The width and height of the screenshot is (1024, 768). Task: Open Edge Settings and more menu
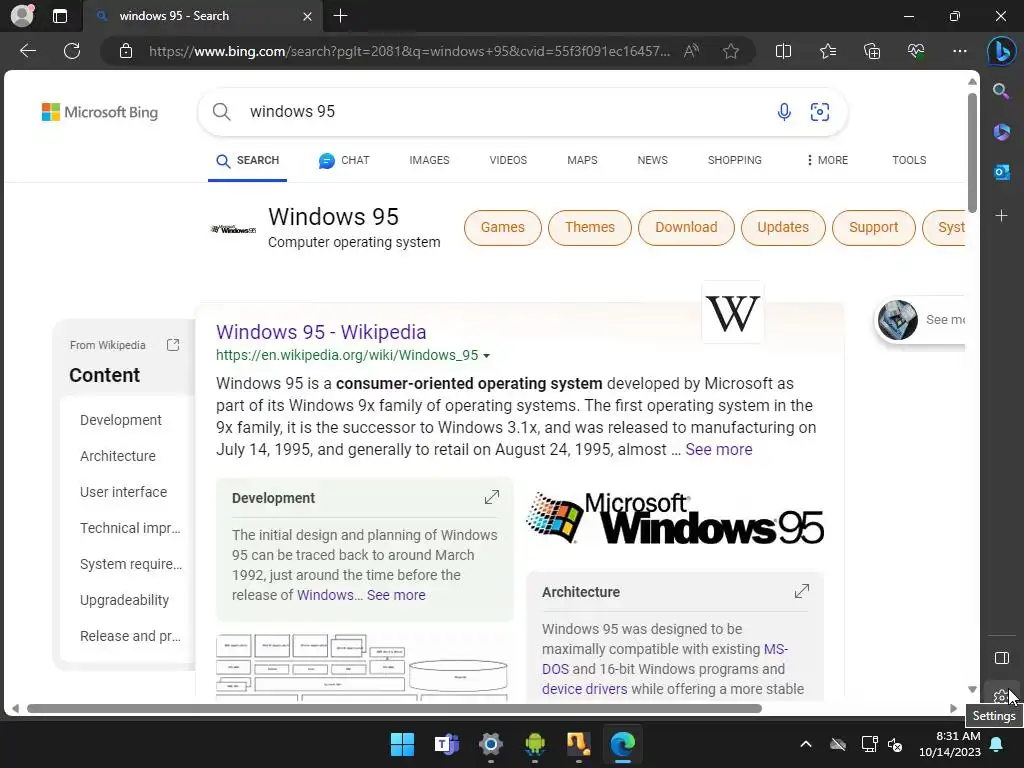point(959,51)
